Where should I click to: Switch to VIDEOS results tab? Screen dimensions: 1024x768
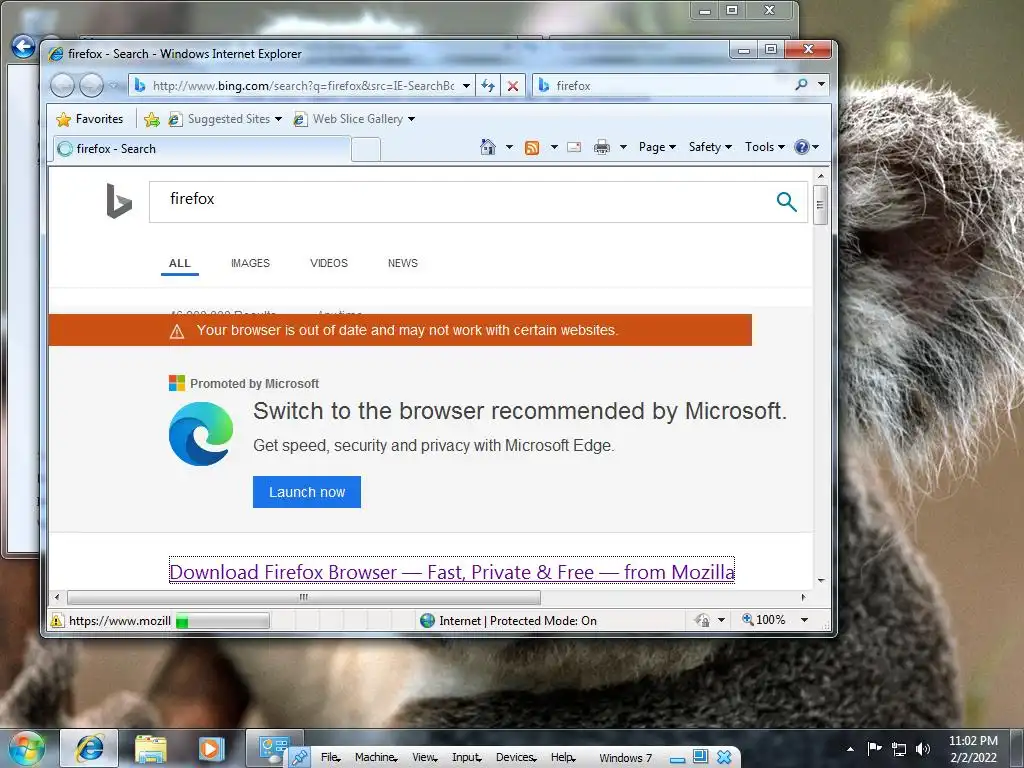328,263
